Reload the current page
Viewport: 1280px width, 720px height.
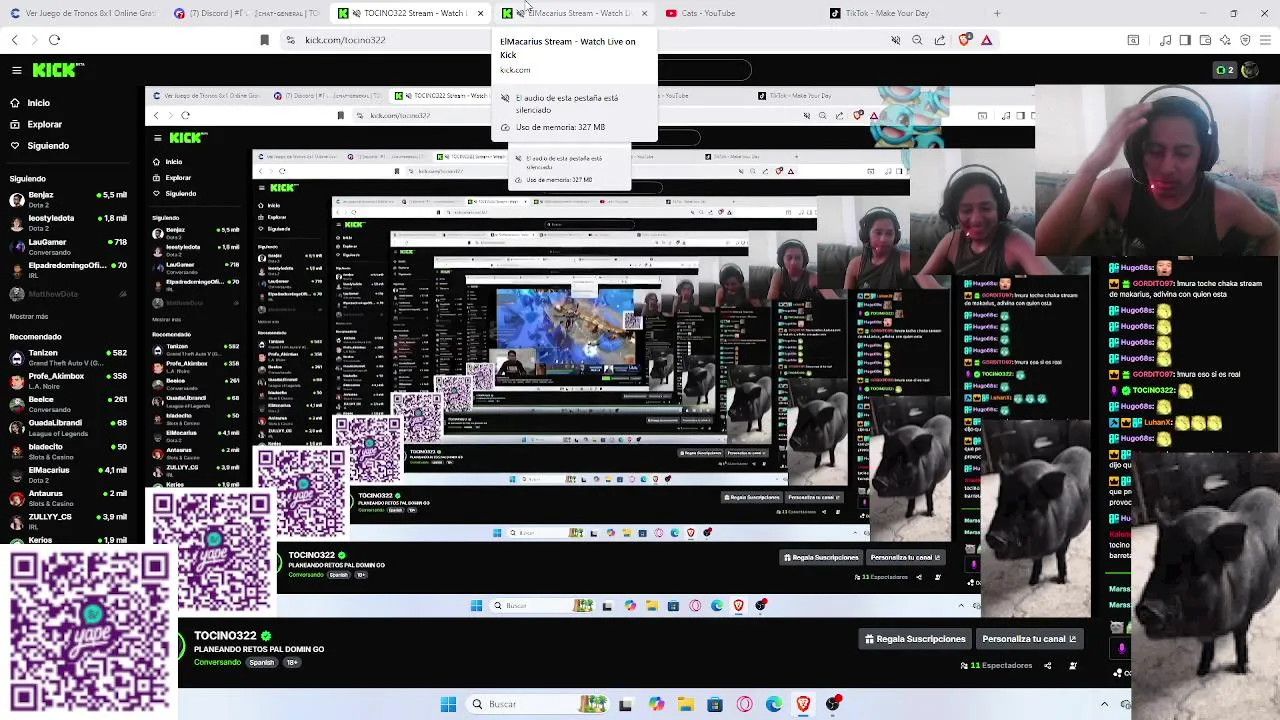tap(54, 40)
